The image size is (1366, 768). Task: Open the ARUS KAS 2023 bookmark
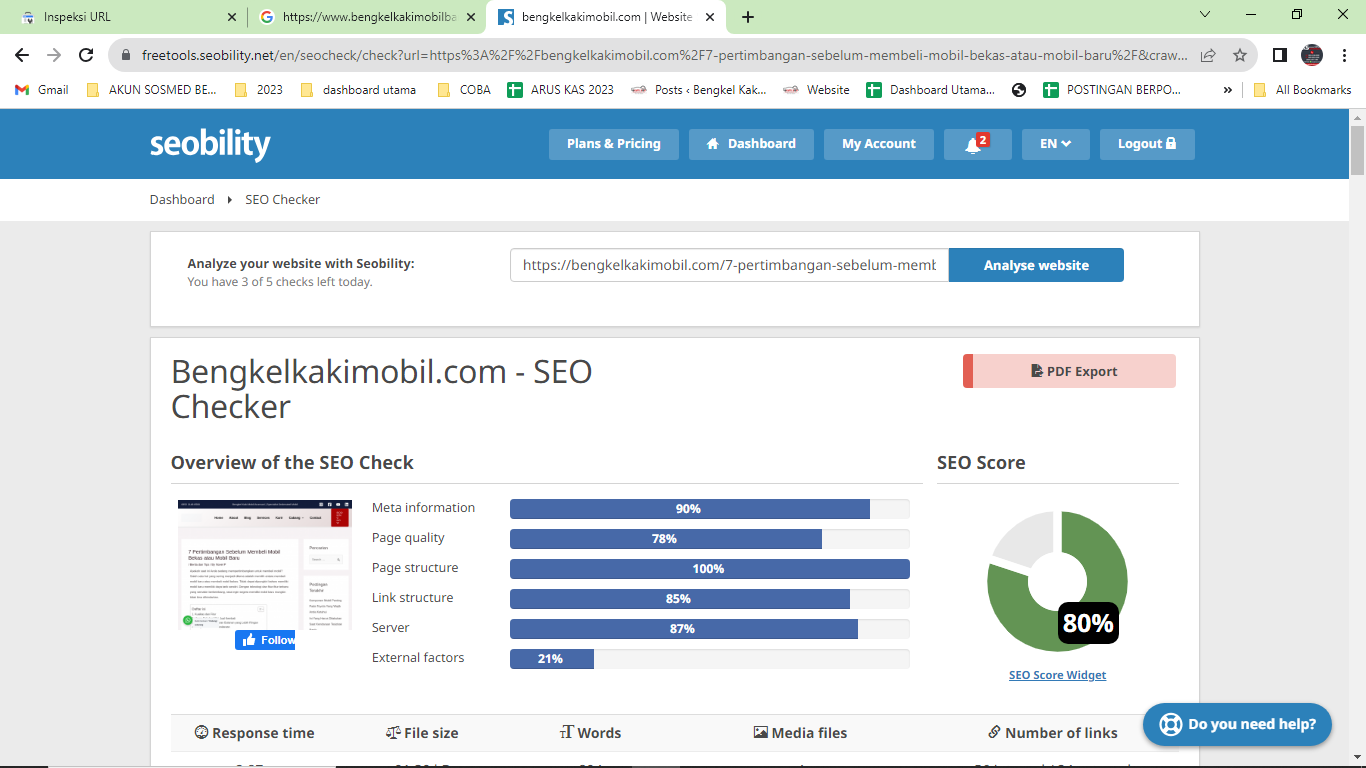(x=561, y=89)
